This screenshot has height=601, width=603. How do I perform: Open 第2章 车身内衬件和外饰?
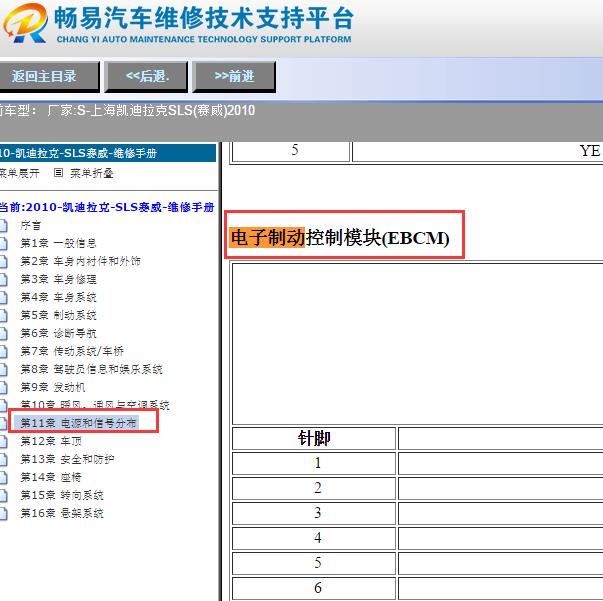[x=80, y=261]
